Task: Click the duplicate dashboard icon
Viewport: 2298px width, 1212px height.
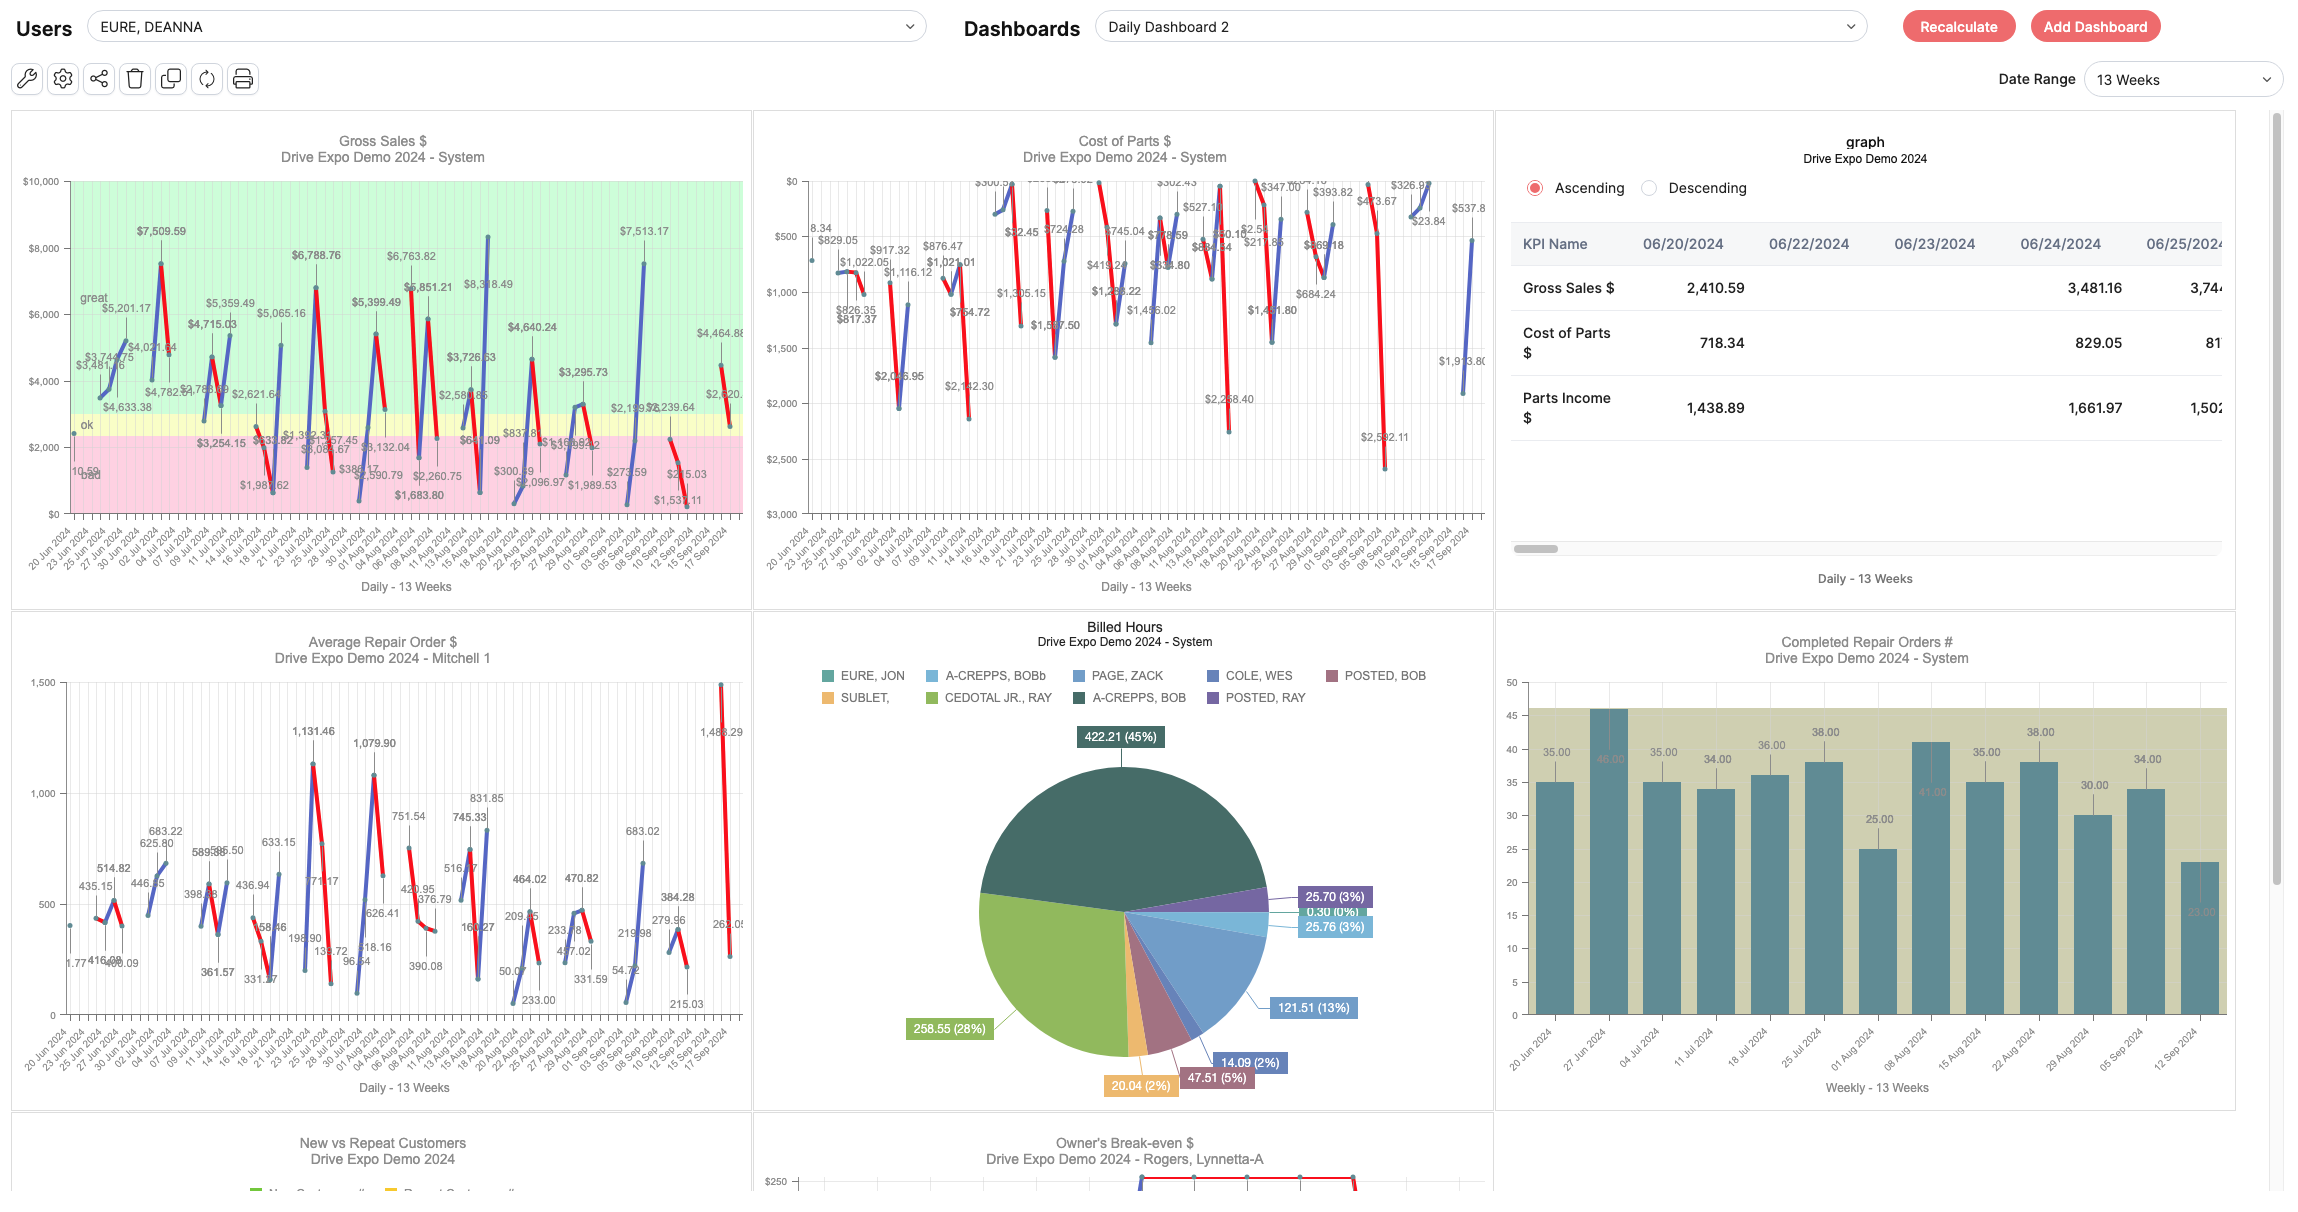Action: 171,79
